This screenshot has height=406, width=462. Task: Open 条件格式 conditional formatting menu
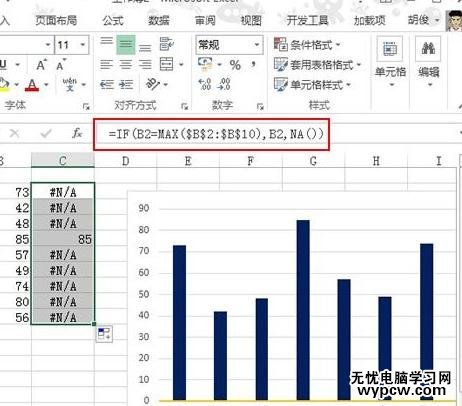click(307, 45)
